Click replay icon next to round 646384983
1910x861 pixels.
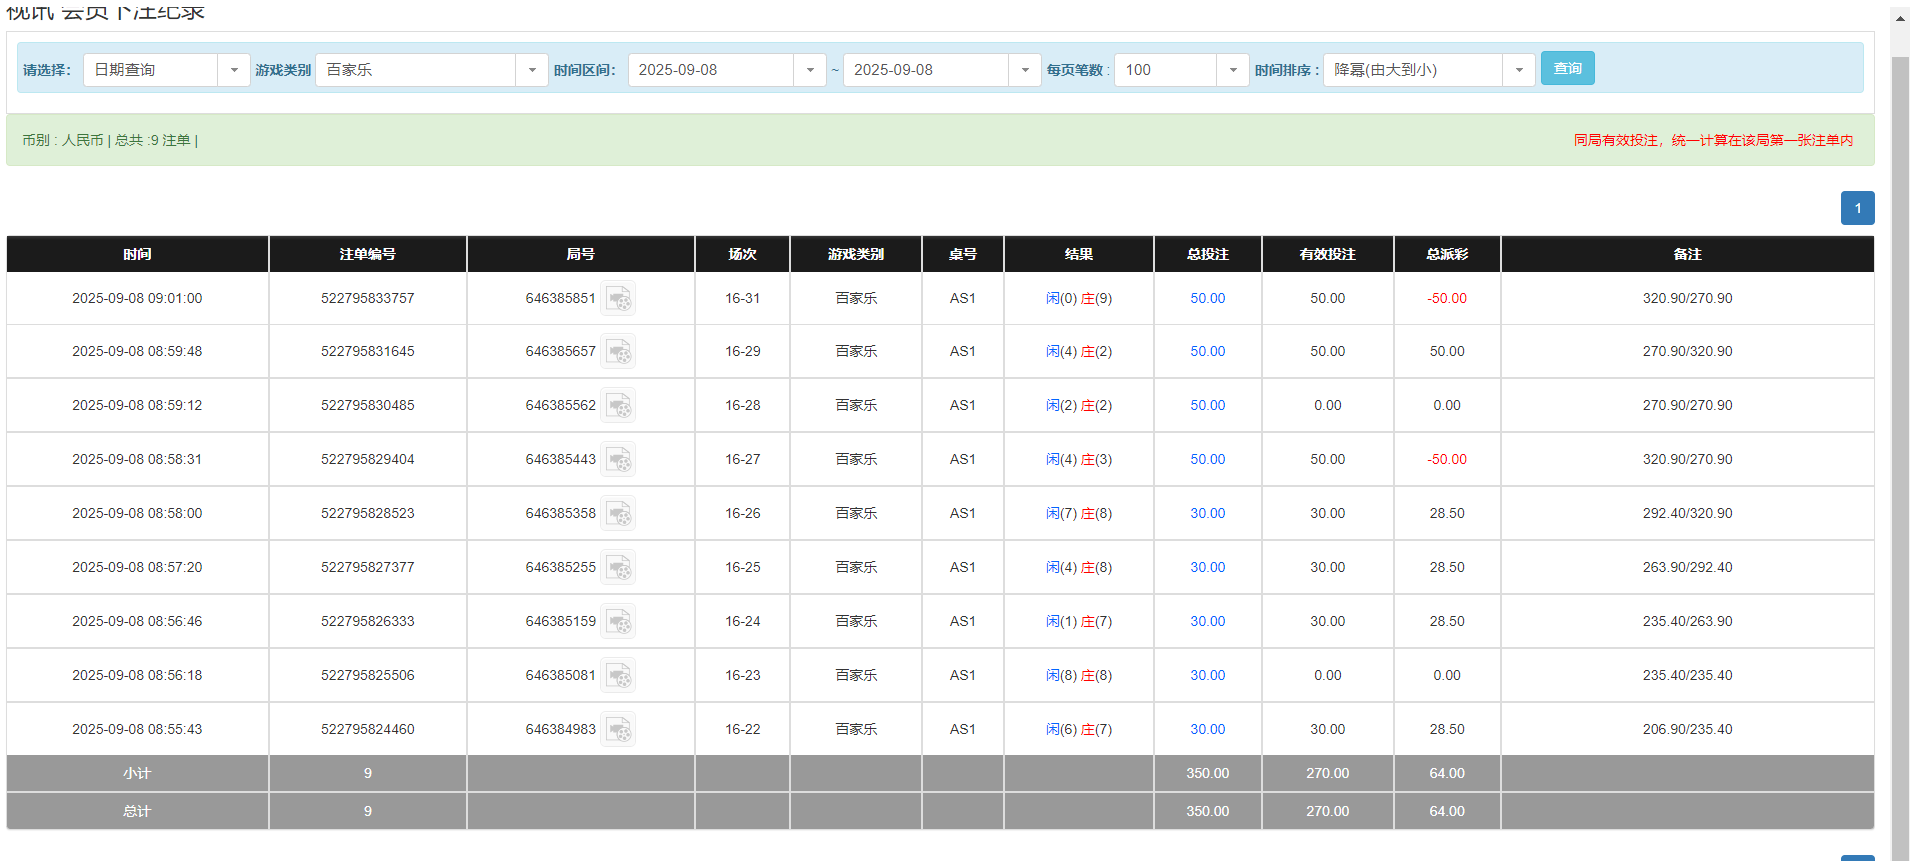pos(618,730)
